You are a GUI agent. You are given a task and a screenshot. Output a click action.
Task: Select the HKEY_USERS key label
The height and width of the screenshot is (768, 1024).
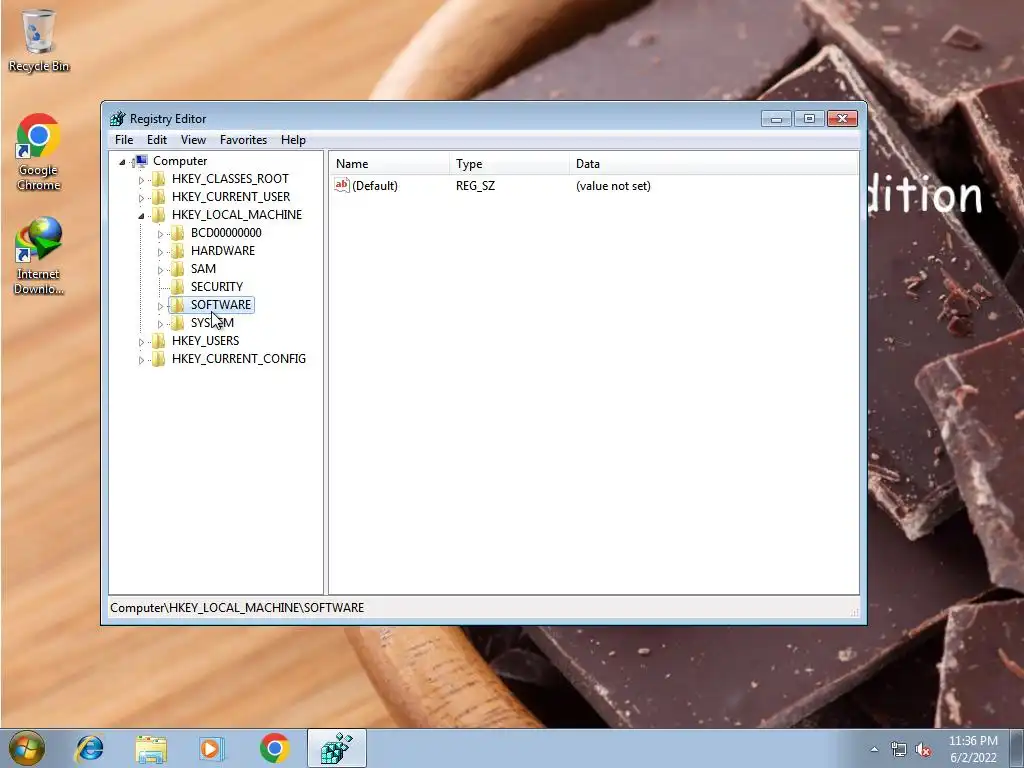pos(205,341)
